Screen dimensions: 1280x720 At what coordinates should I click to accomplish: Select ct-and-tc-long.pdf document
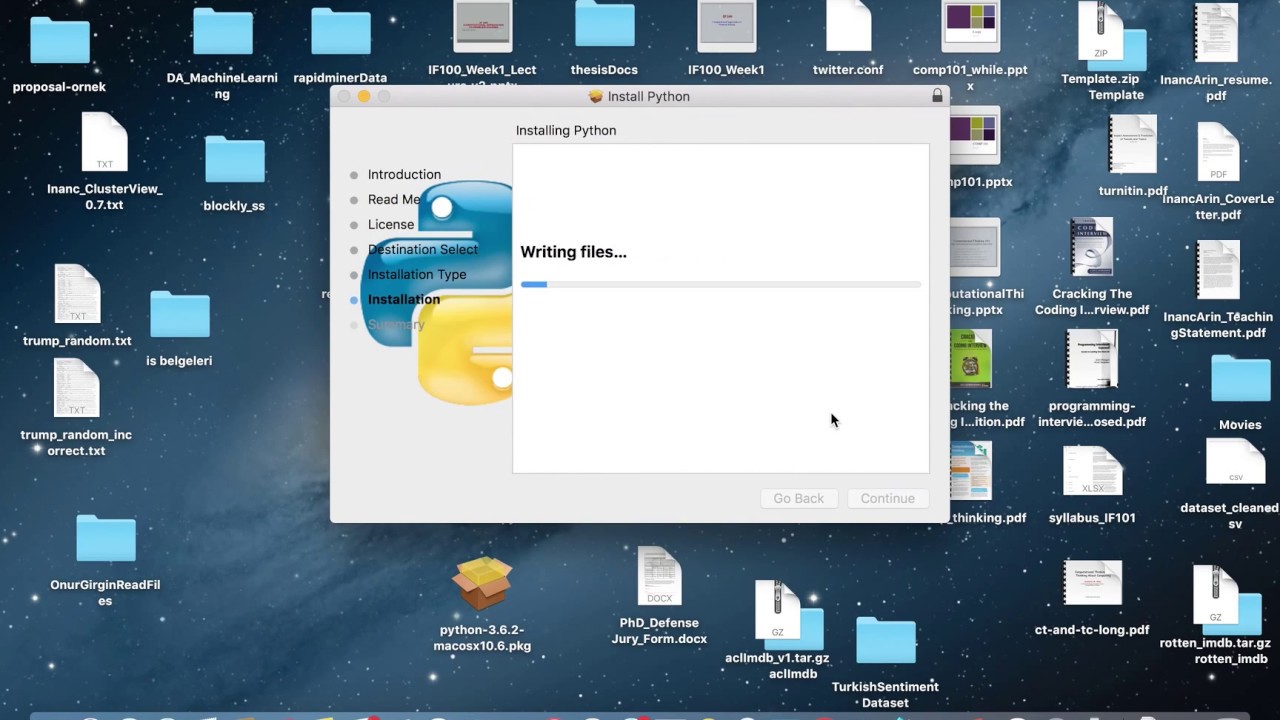tap(1092, 584)
